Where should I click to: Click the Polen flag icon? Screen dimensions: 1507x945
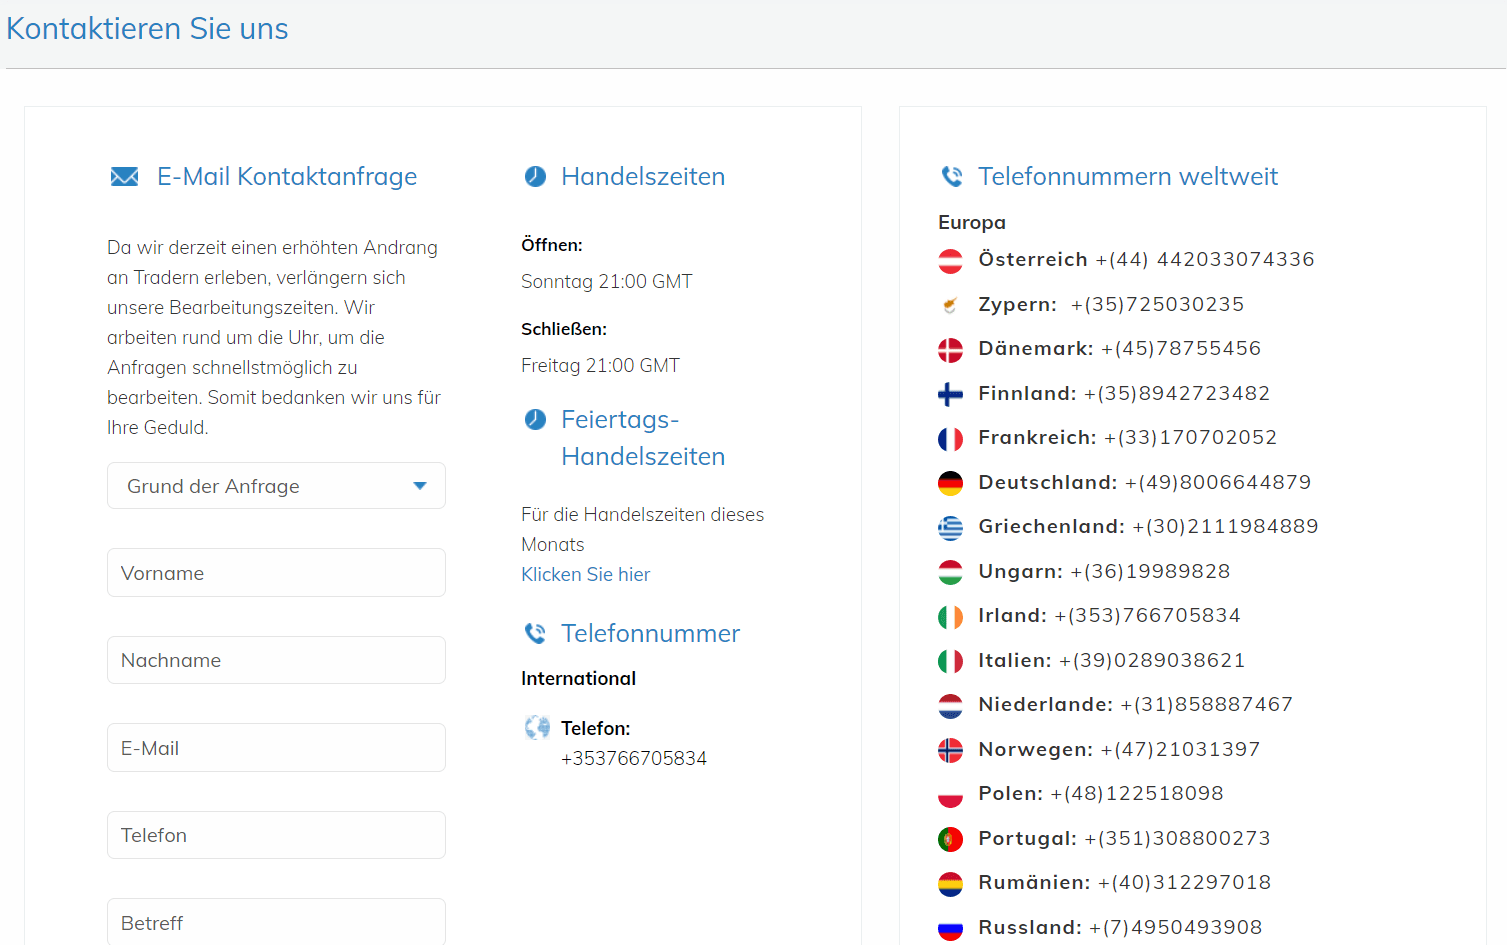pyautogui.click(x=950, y=795)
